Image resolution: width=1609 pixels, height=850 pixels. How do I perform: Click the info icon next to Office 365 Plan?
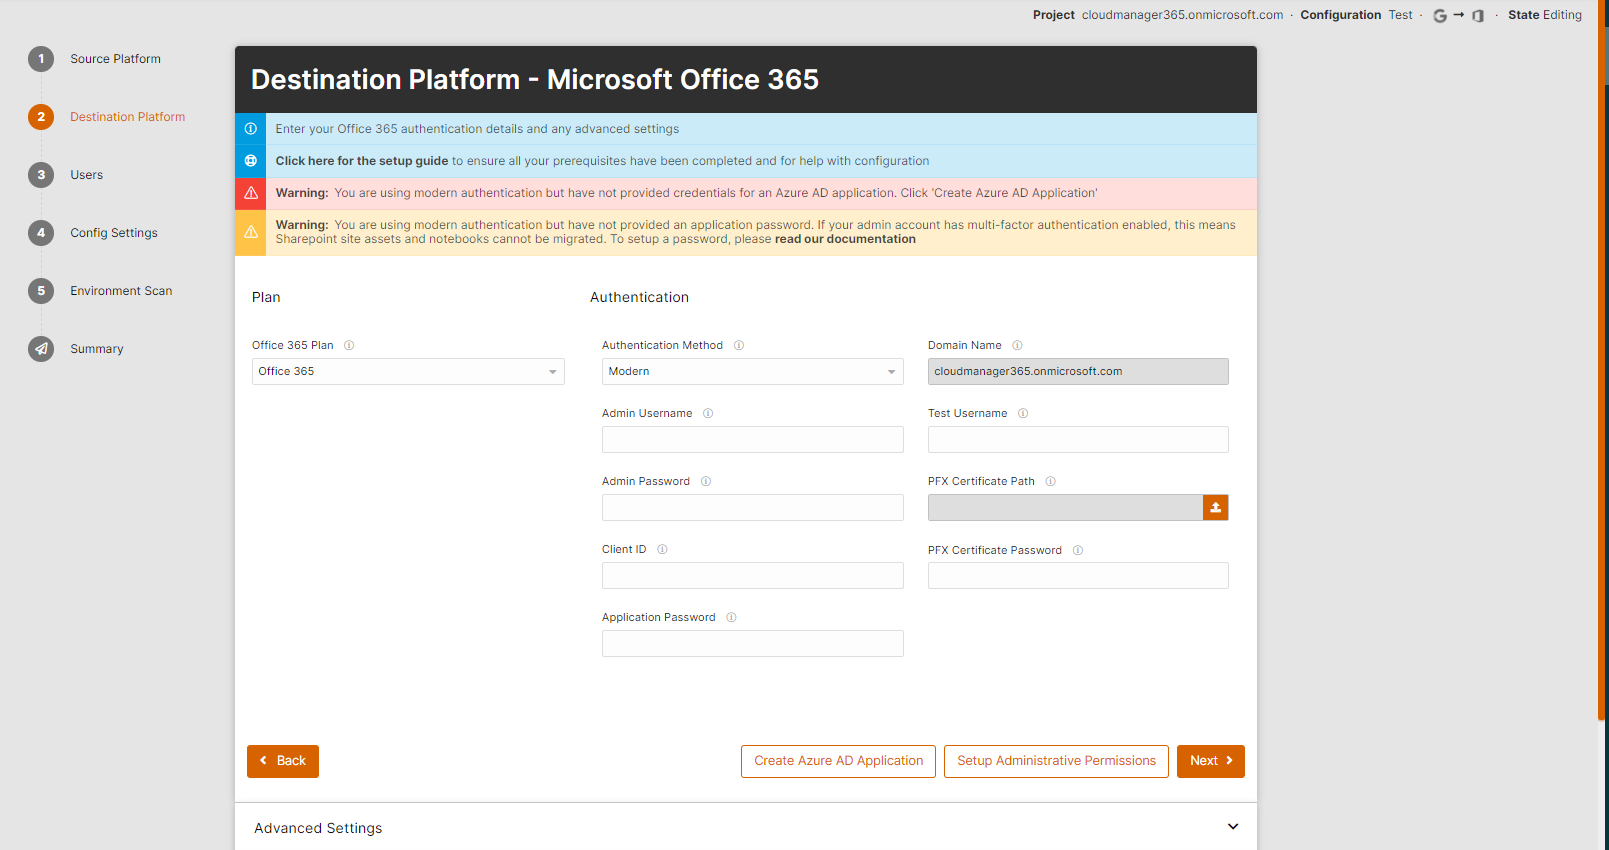349,345
